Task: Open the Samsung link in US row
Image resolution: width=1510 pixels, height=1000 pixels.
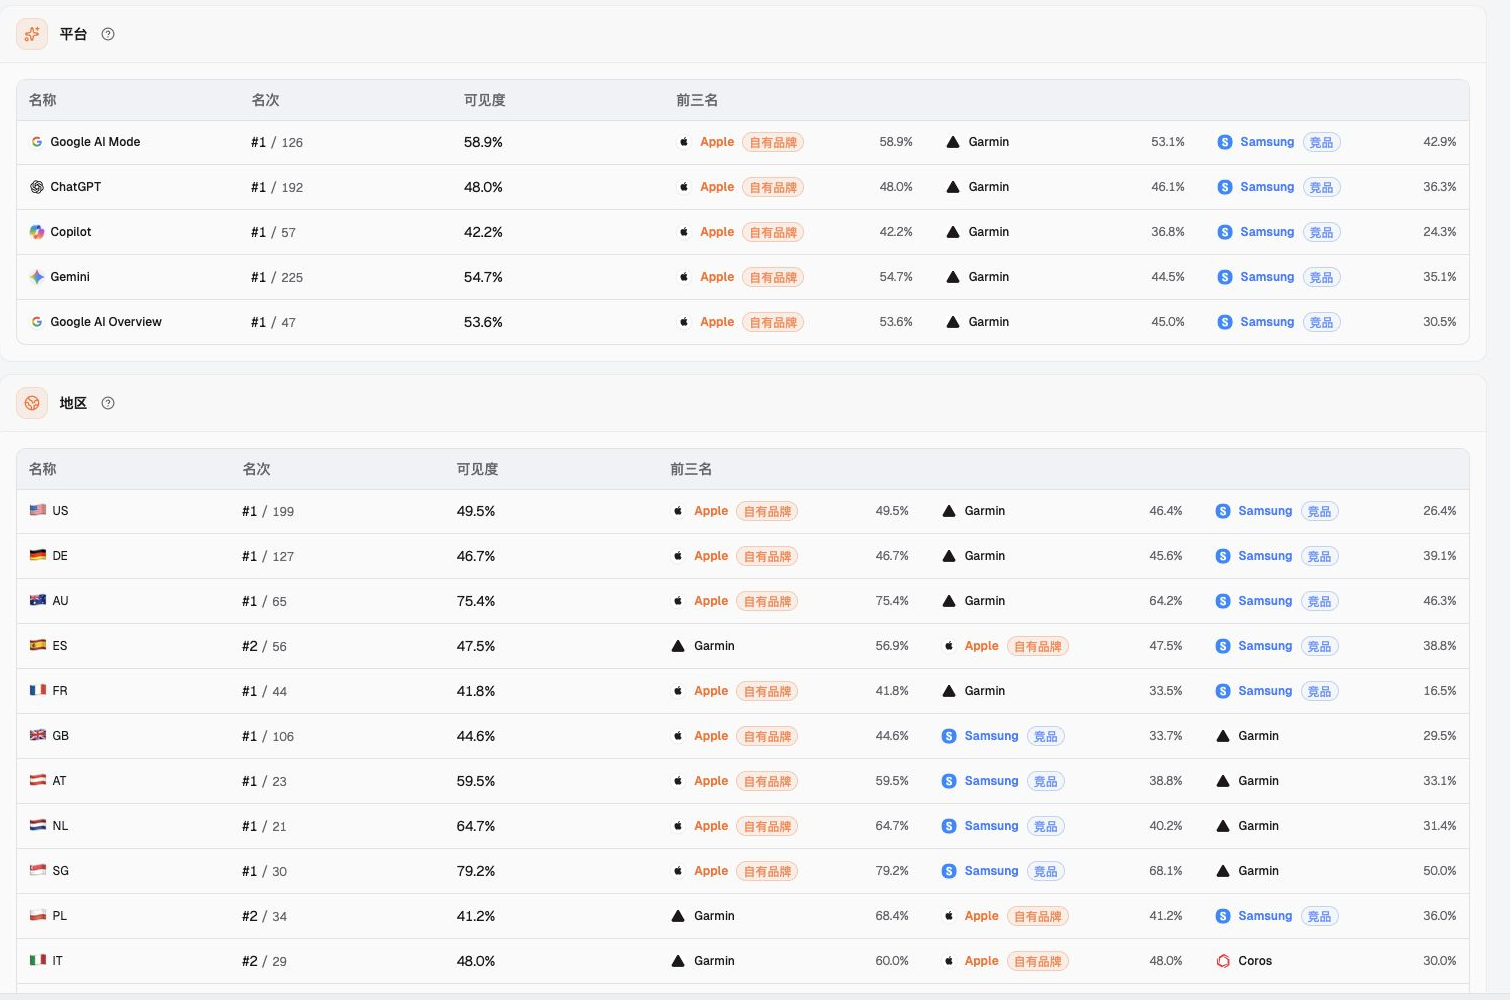Action: pos(1265,511)
